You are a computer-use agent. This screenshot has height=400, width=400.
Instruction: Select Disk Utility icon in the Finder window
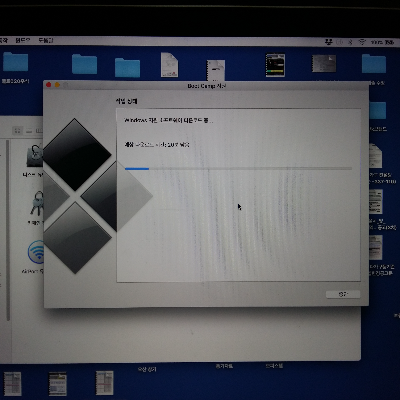[x=35, y=155]
